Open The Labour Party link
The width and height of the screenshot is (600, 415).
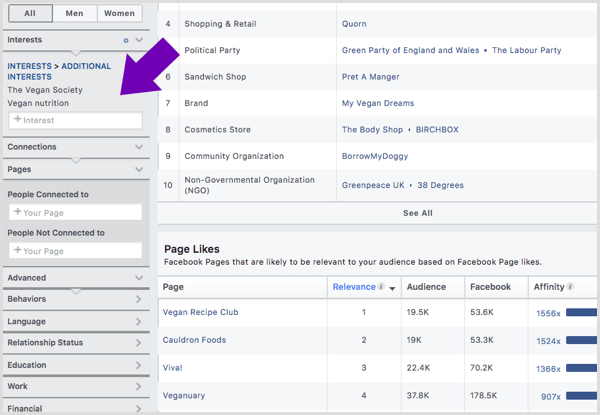click(527, 50)
